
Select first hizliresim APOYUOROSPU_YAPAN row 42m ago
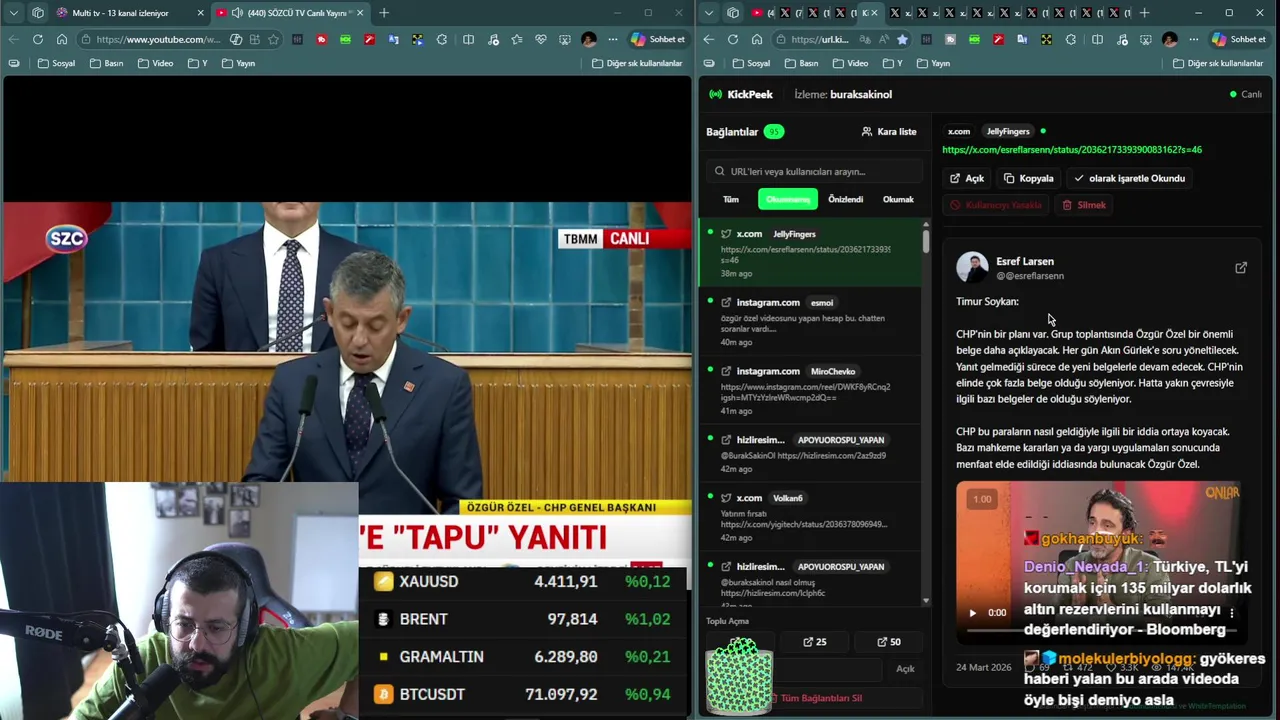pos(810,453)
